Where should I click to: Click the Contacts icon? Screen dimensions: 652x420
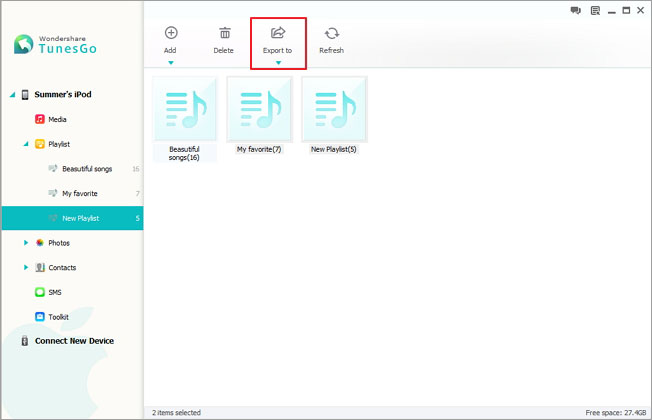point(40,267)
